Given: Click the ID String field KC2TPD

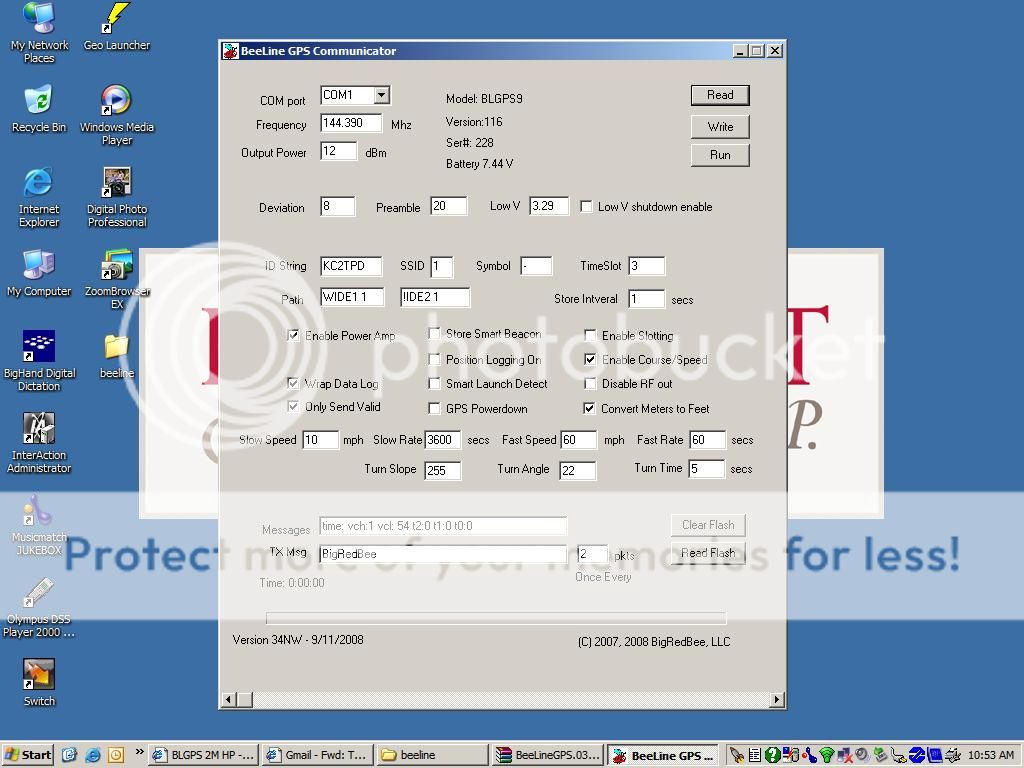Looking at the screenshot, I should tap(351, 266).
